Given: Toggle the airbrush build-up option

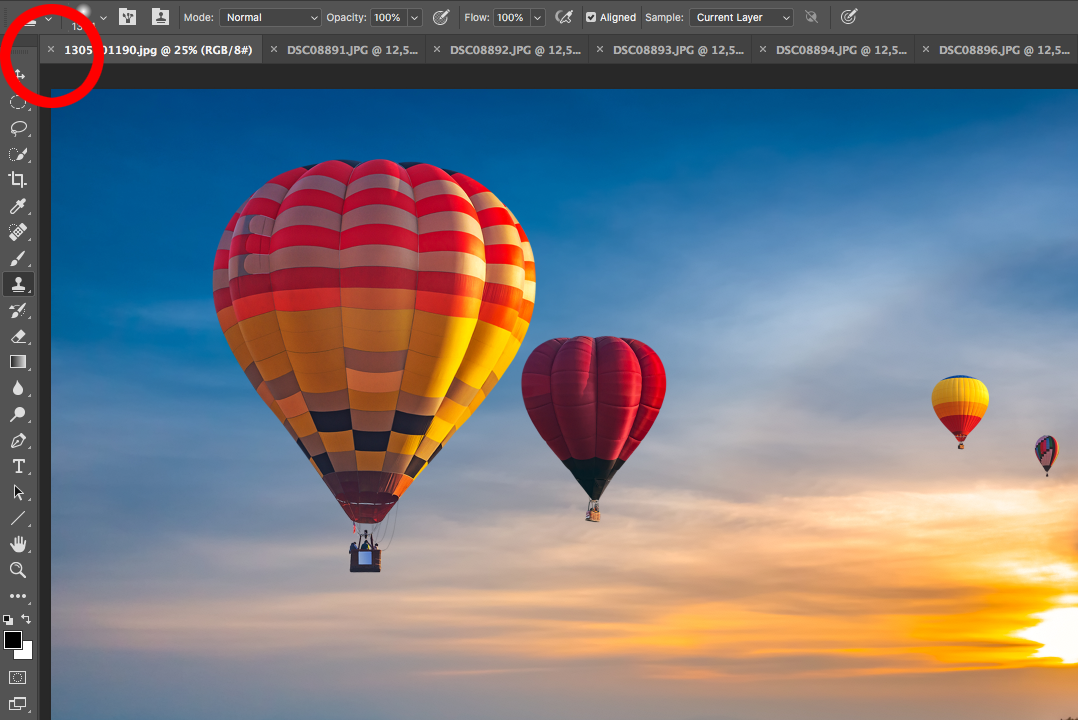Looking at the screenshot, I should (x=565, y=17).
